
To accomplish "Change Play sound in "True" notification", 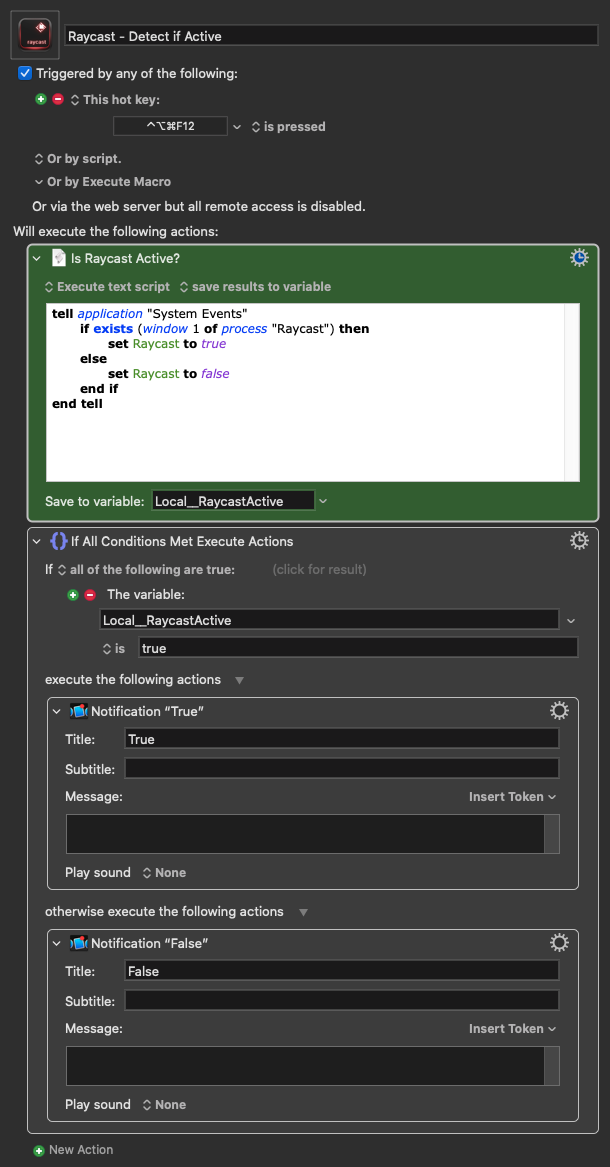I will (x=164, y=872).
